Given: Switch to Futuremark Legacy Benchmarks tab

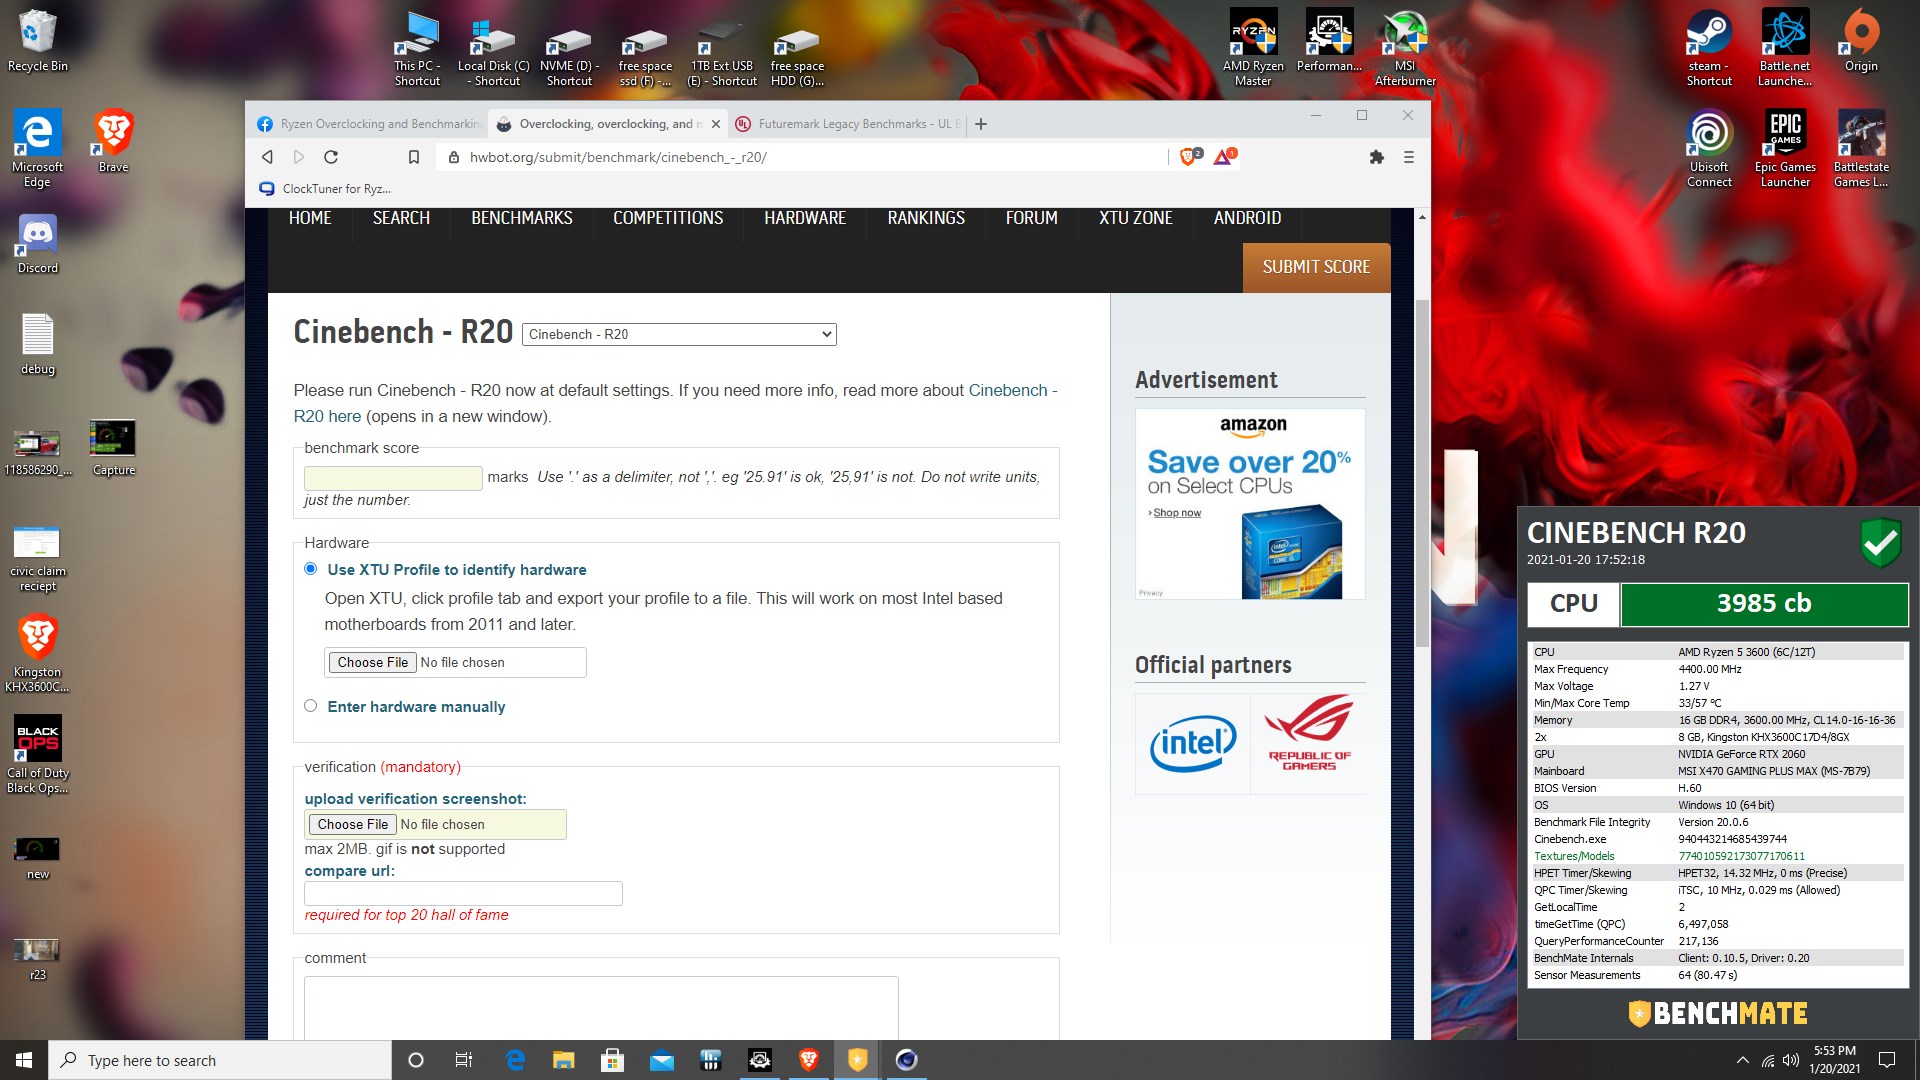Looking at the screenshot, I should pyautogui.click(x=848, y=124).
